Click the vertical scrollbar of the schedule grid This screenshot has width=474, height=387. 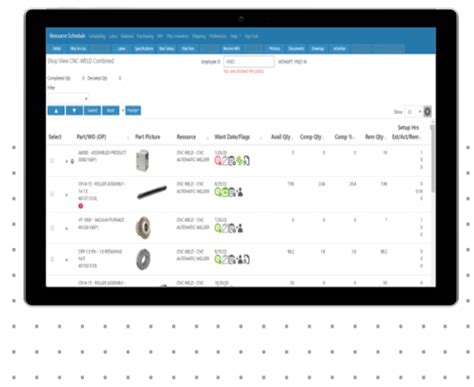(433, 158)
